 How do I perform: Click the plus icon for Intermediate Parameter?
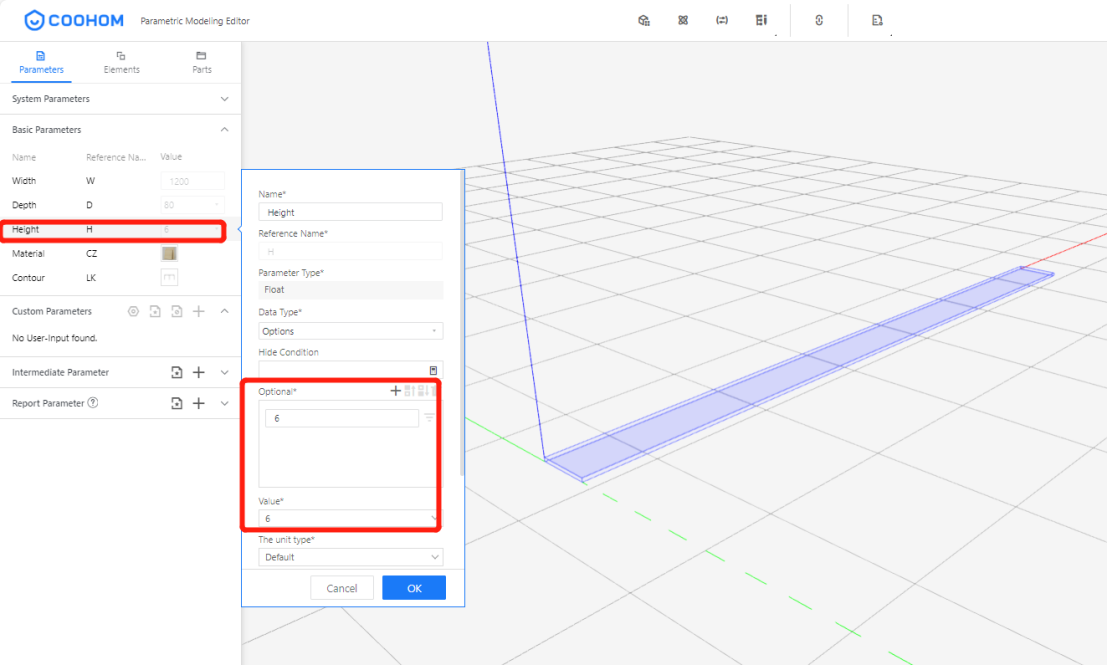199,373
